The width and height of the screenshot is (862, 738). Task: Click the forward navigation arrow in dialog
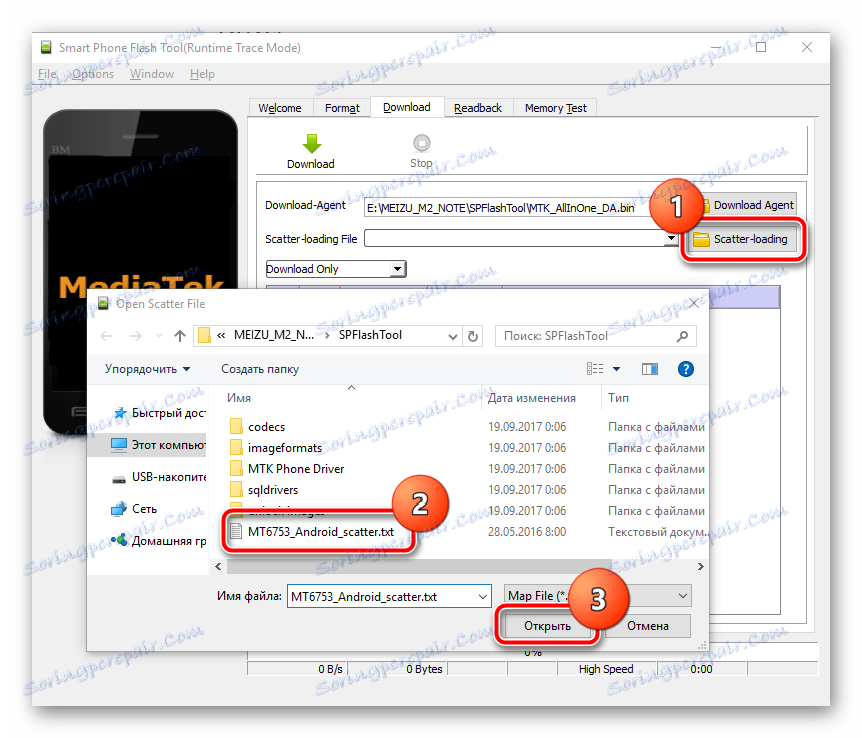[136, 335]
